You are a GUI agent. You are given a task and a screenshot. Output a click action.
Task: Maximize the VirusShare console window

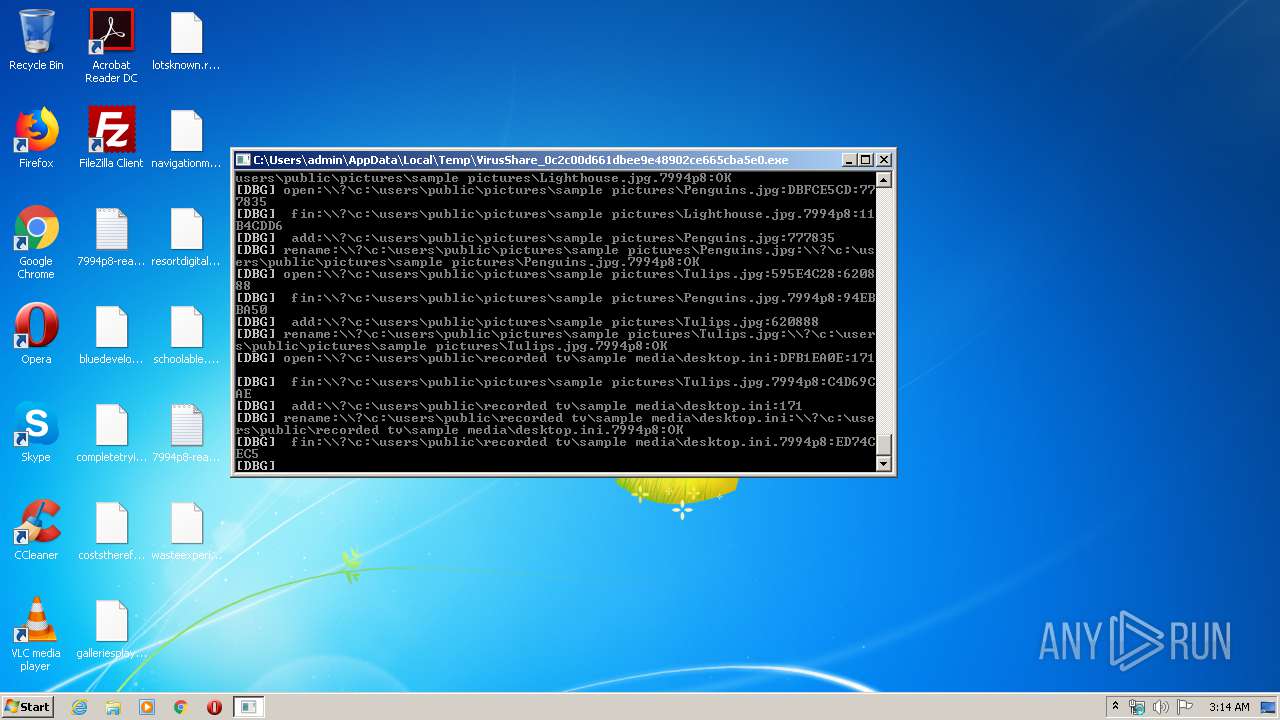tap(866, 160)
